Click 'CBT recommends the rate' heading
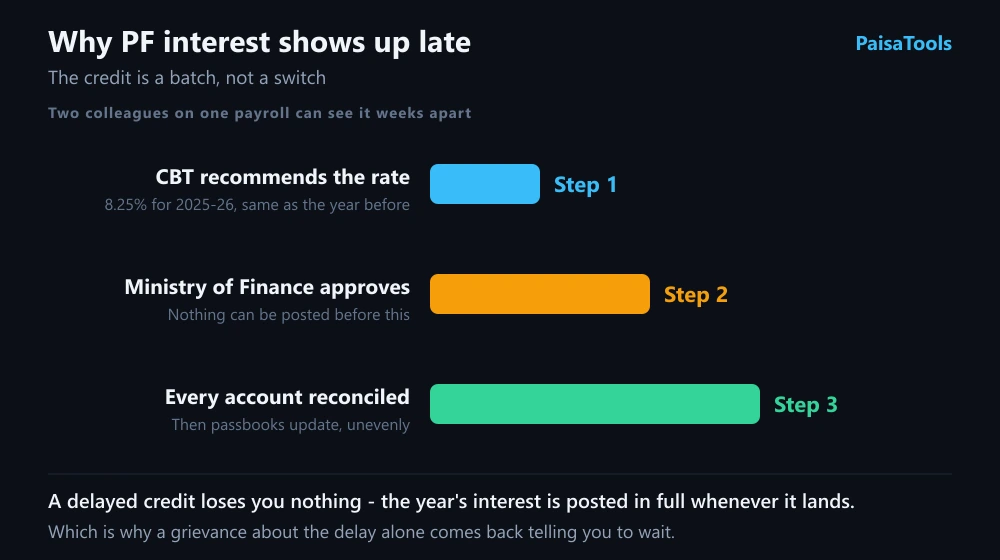Screen dimensions: 1000x560 point(283,177)
